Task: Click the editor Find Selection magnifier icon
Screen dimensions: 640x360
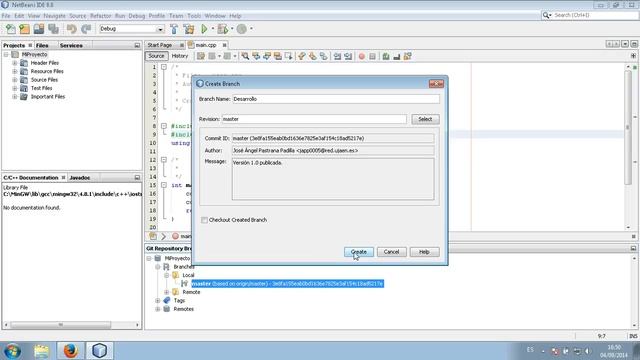Action: coord(245,56)
